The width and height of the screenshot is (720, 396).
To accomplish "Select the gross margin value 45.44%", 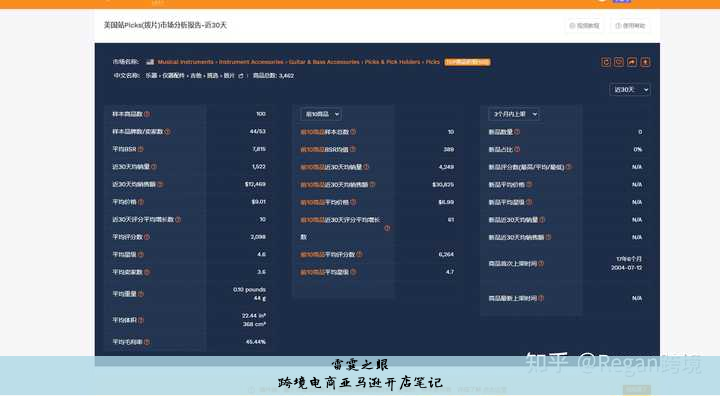I will coord(256,342).
